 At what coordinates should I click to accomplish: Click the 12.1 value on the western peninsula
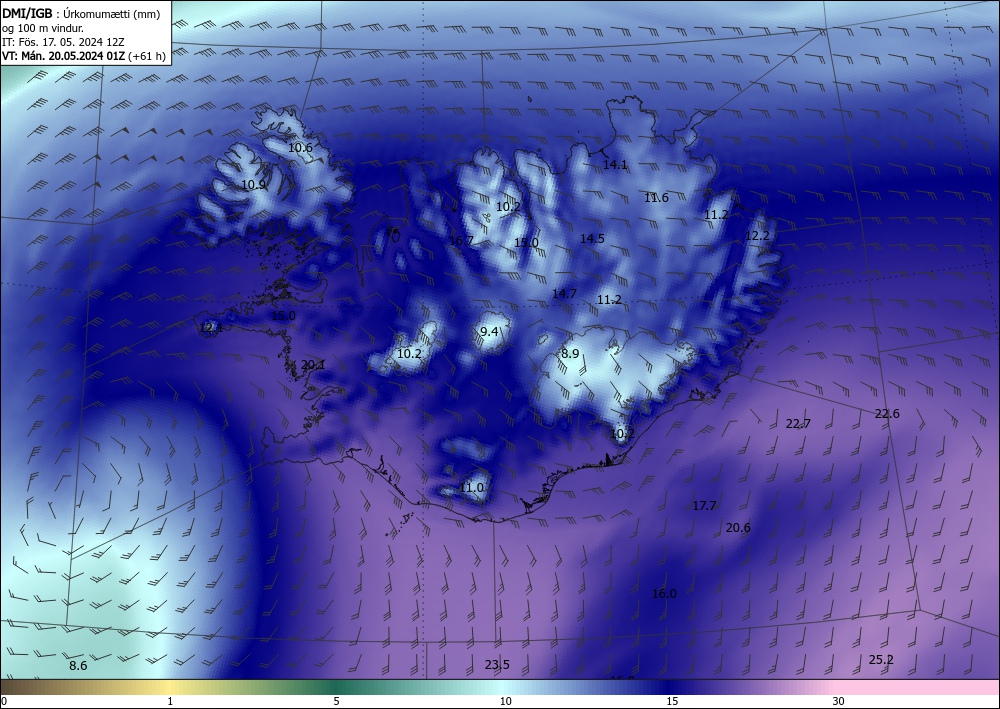click(211, 328)
